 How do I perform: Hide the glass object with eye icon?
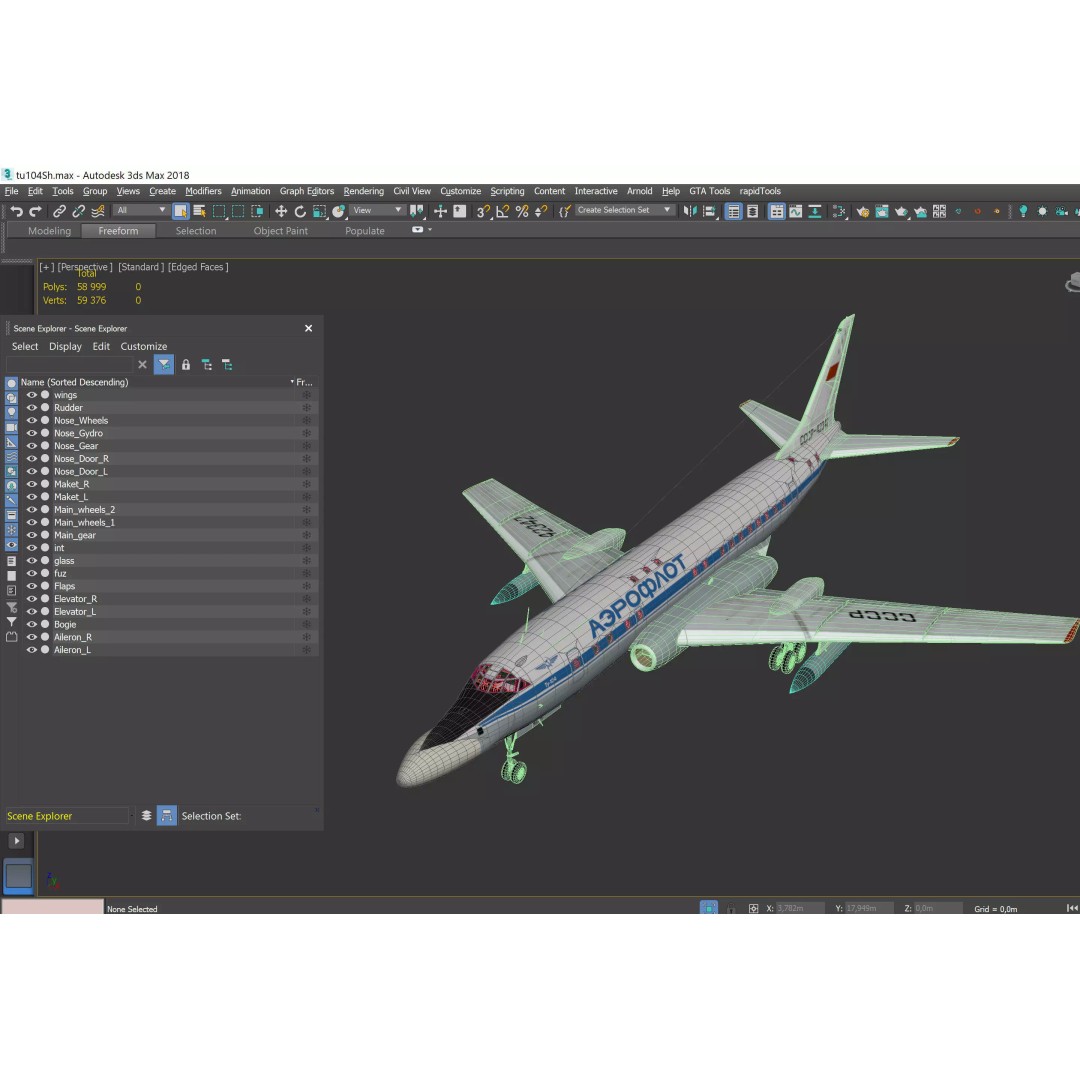click(32, 561)
